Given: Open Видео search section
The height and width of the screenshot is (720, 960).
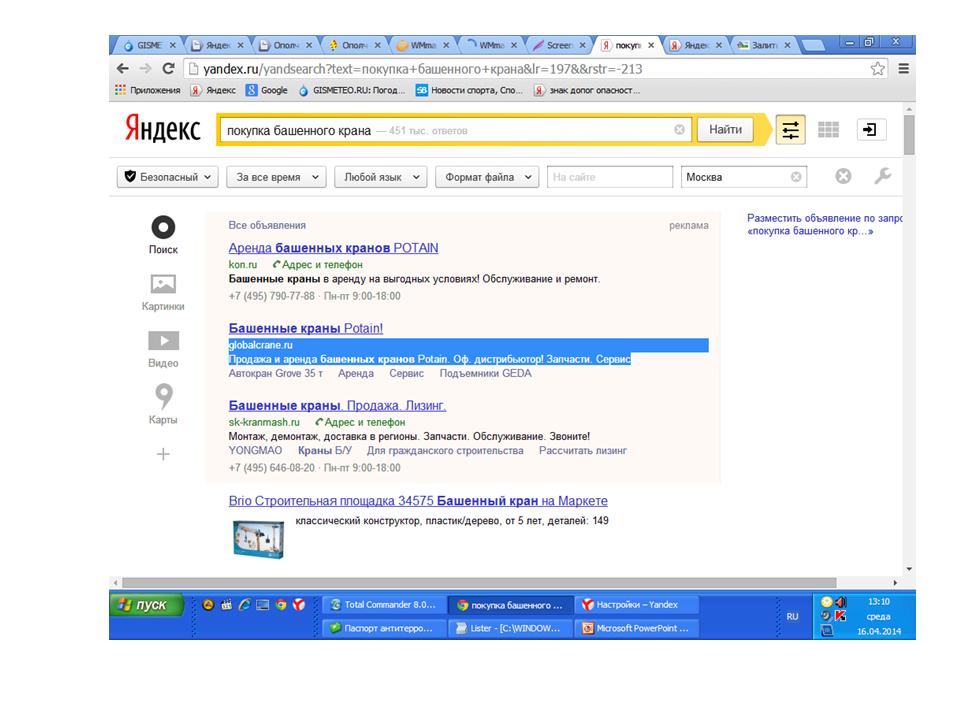Looking at the screenshot, I should pyautogui.click(x=163, y=350).
